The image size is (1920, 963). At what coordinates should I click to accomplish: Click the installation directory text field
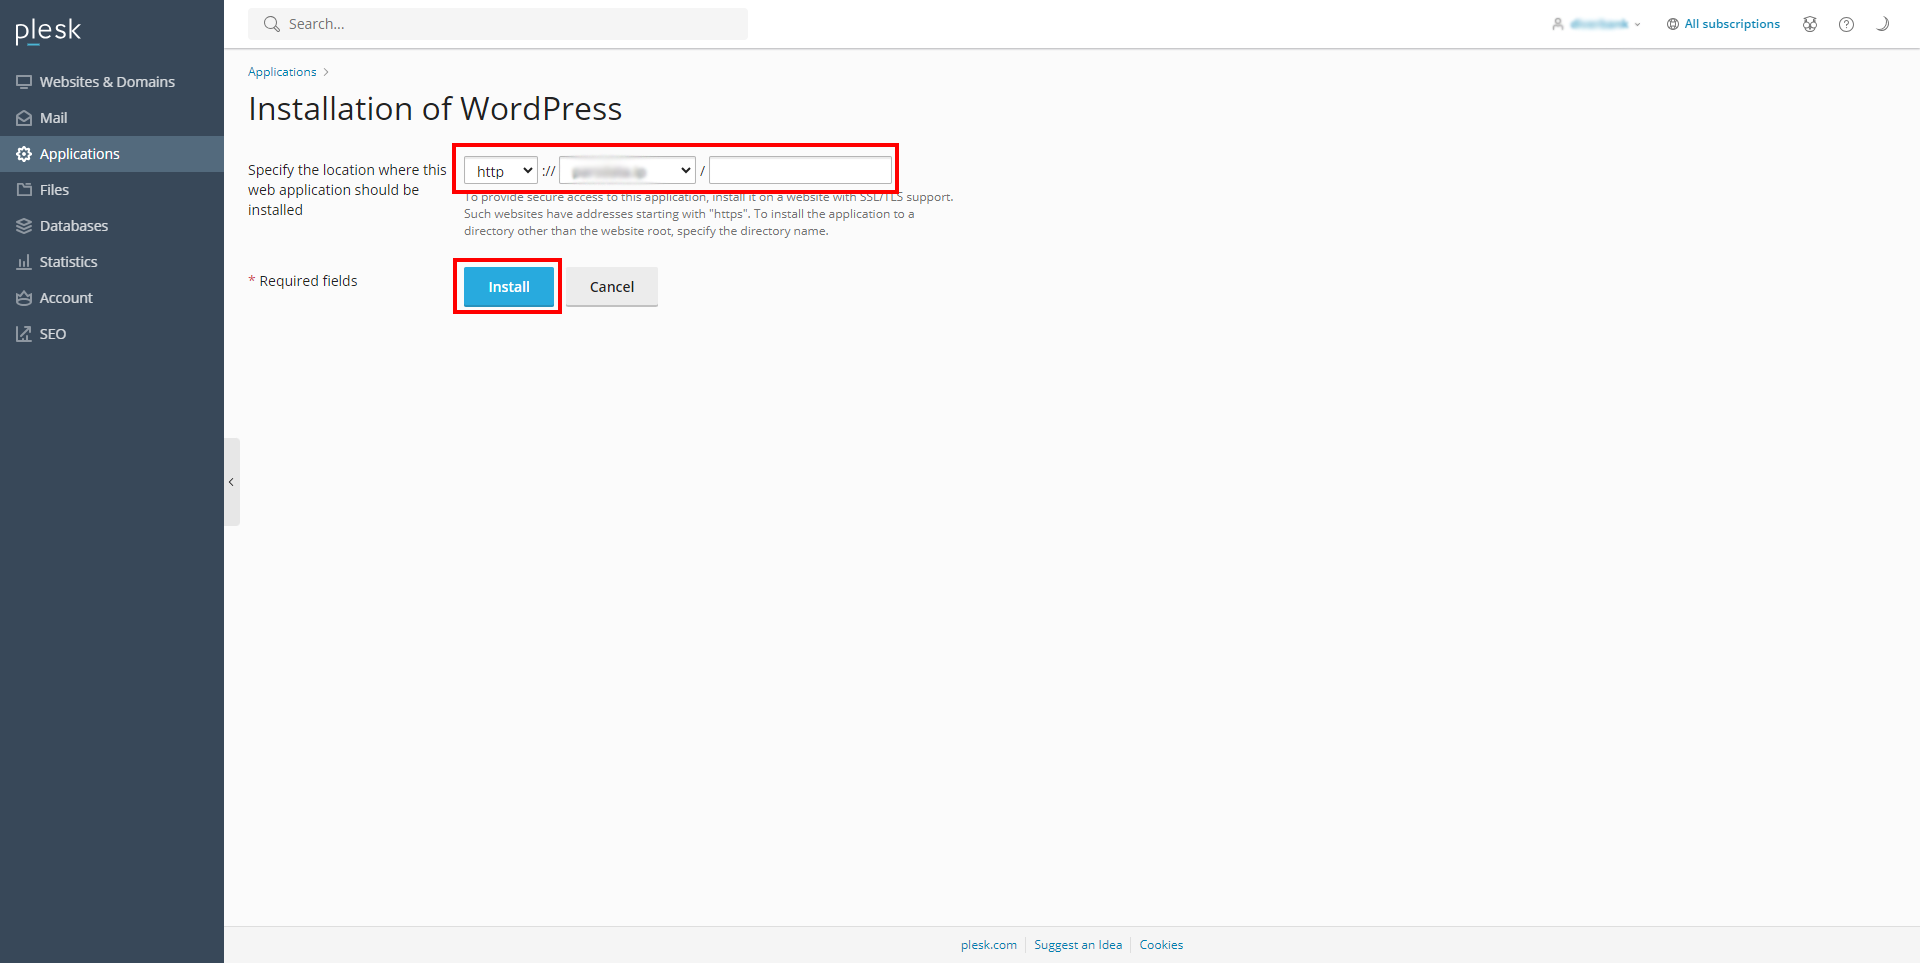point(800,170)
